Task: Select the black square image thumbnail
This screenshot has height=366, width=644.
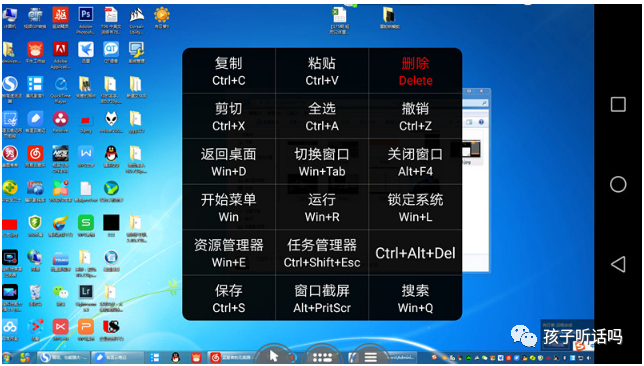Action: coord(111,224)
